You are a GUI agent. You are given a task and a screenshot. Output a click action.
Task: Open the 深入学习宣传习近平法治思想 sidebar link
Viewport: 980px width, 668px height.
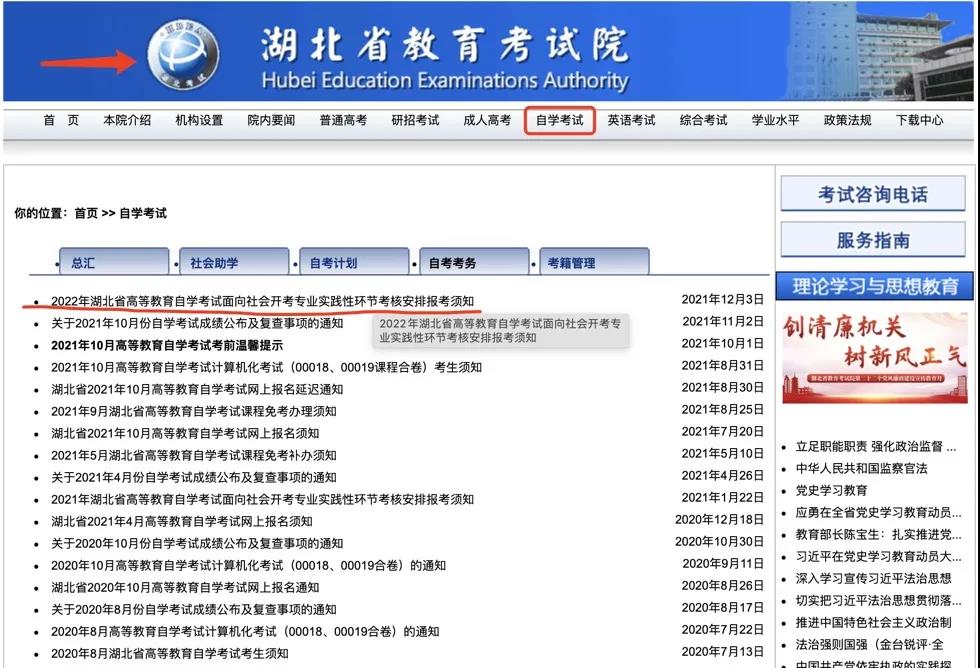[873, 579]
